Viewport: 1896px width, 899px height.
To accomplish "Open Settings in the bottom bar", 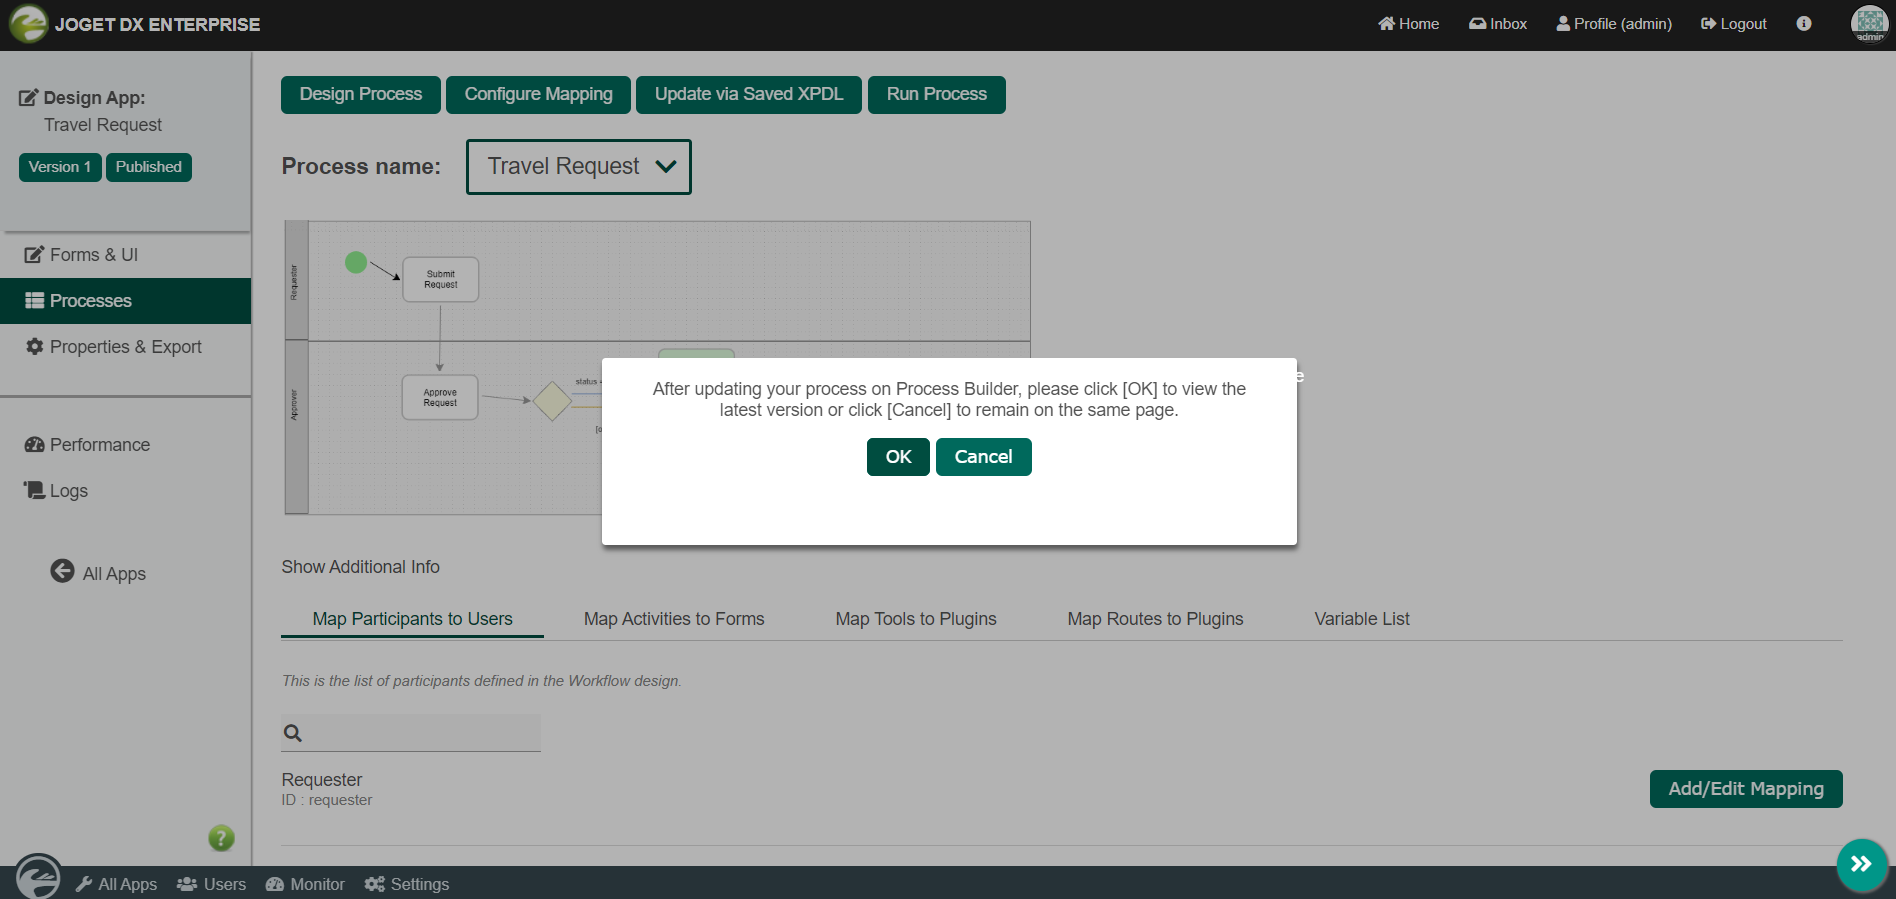I will tap(407, 884).
